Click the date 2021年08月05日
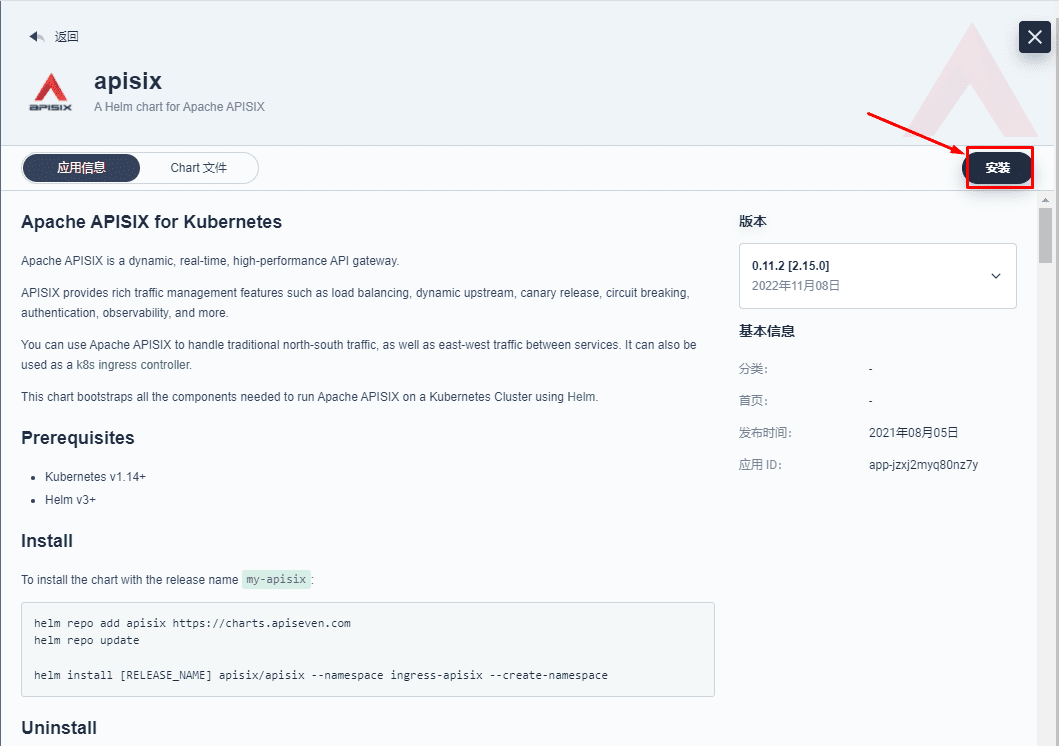 913,433
